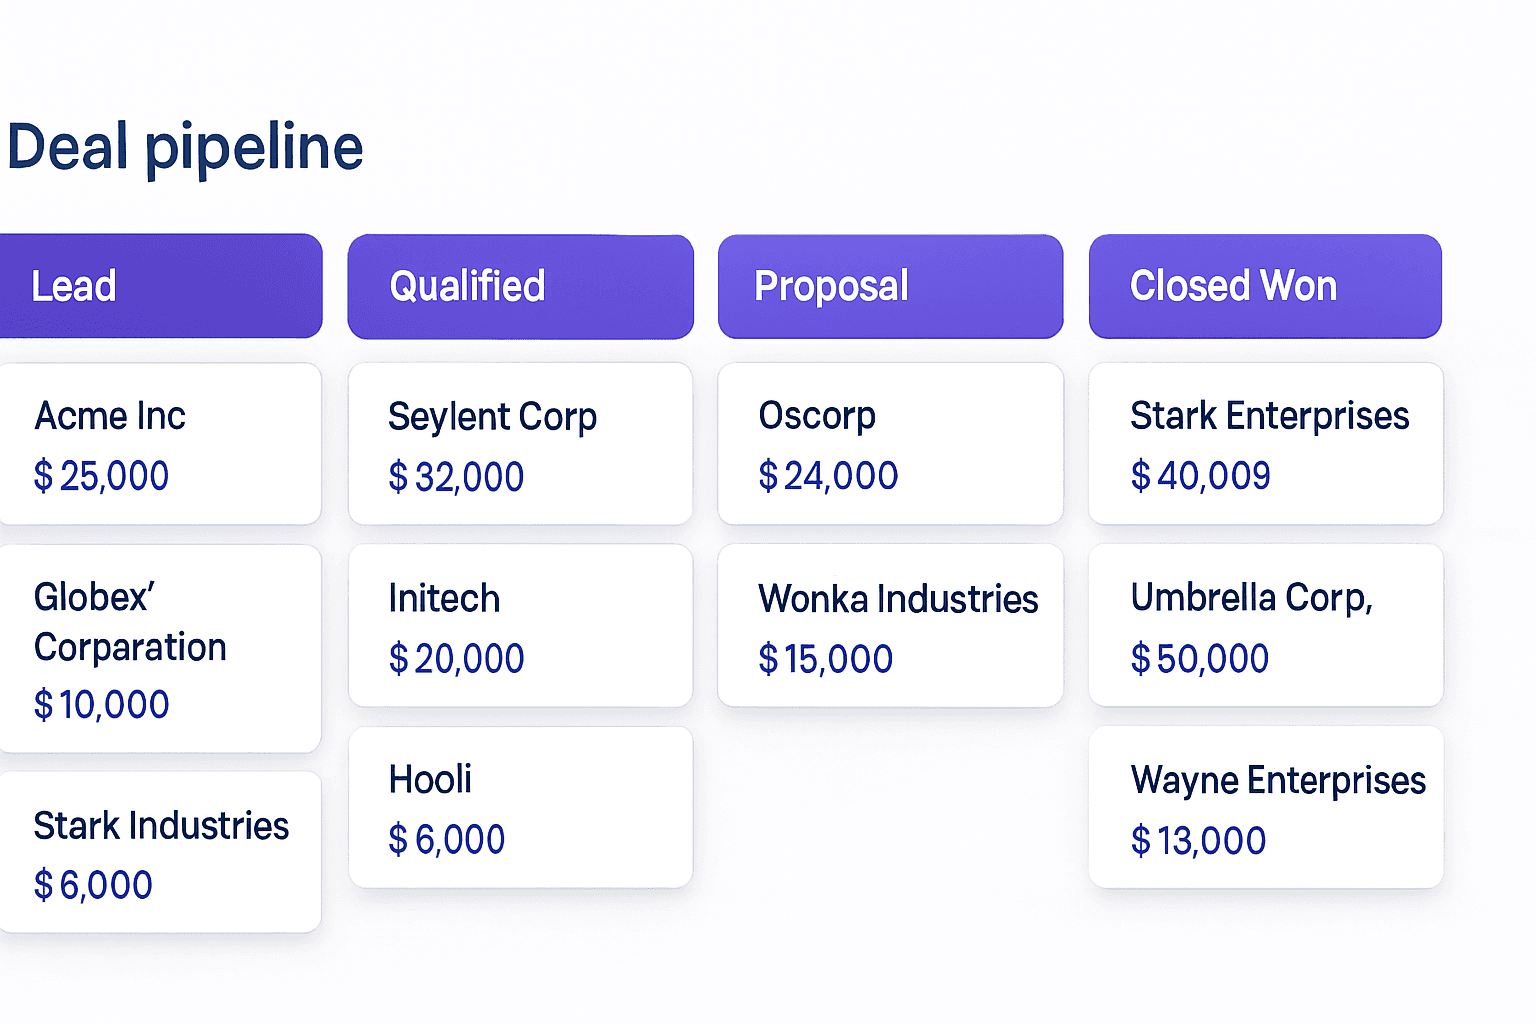This screenshot has width=1536, height=1024.
Task: Open the Wonka Industries deal card
Action: [890, 626]
